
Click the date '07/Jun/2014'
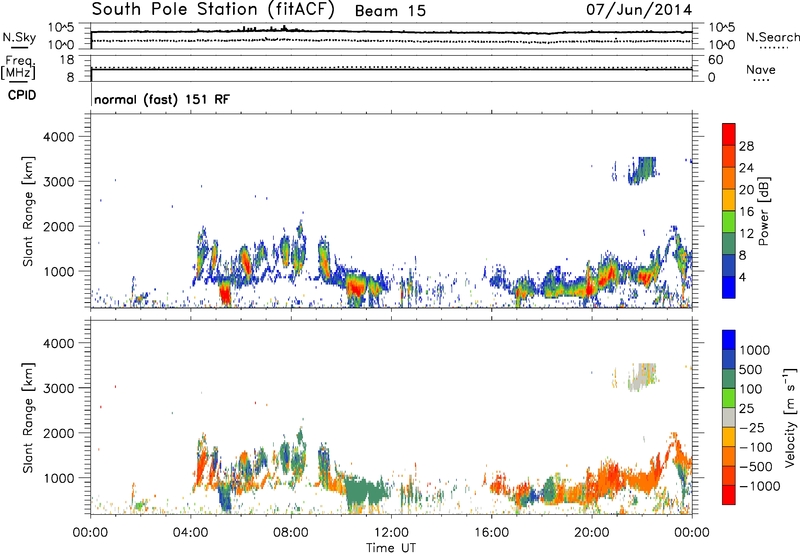tap(639, 10)
